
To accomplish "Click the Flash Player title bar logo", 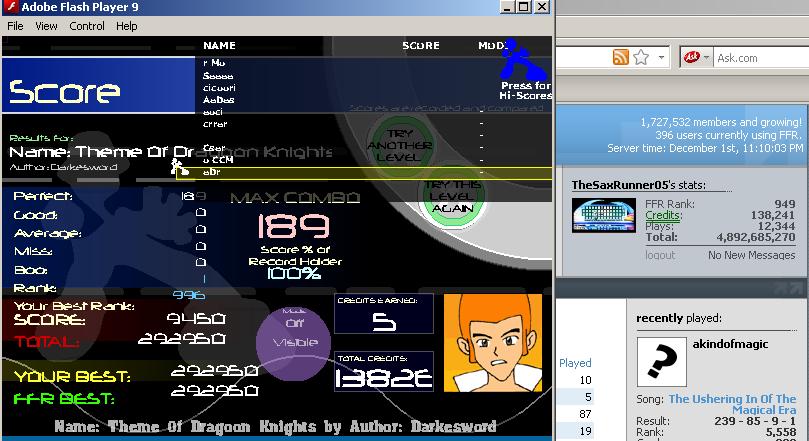I will click(10, 7).
